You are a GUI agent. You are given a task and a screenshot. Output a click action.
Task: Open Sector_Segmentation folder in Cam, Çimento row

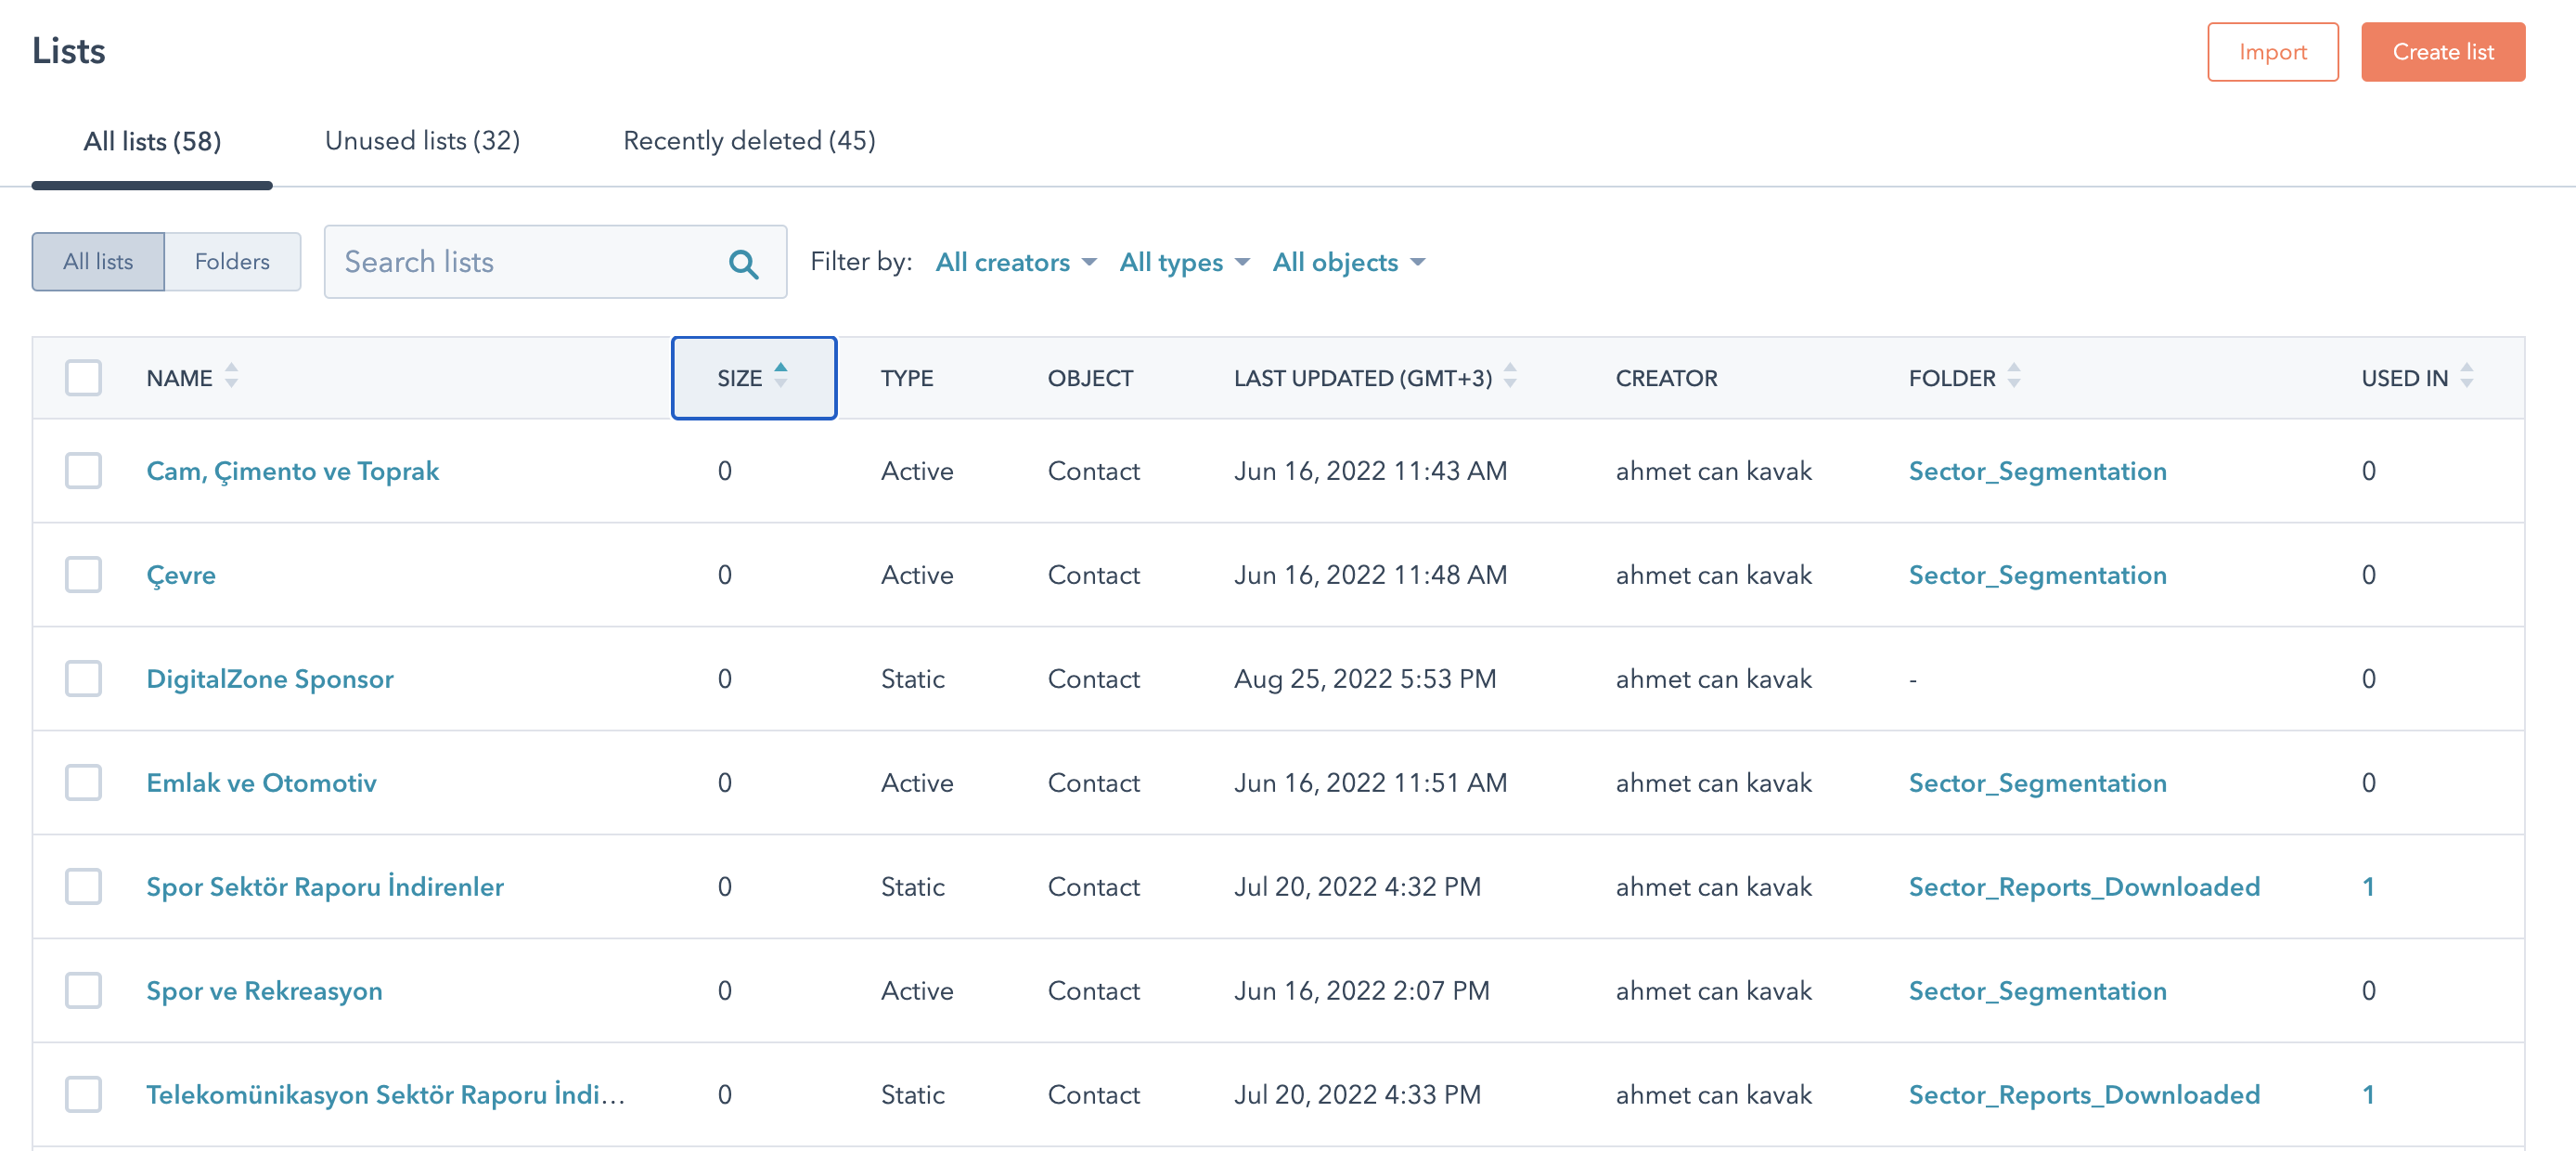click(x=2037, y=471)
